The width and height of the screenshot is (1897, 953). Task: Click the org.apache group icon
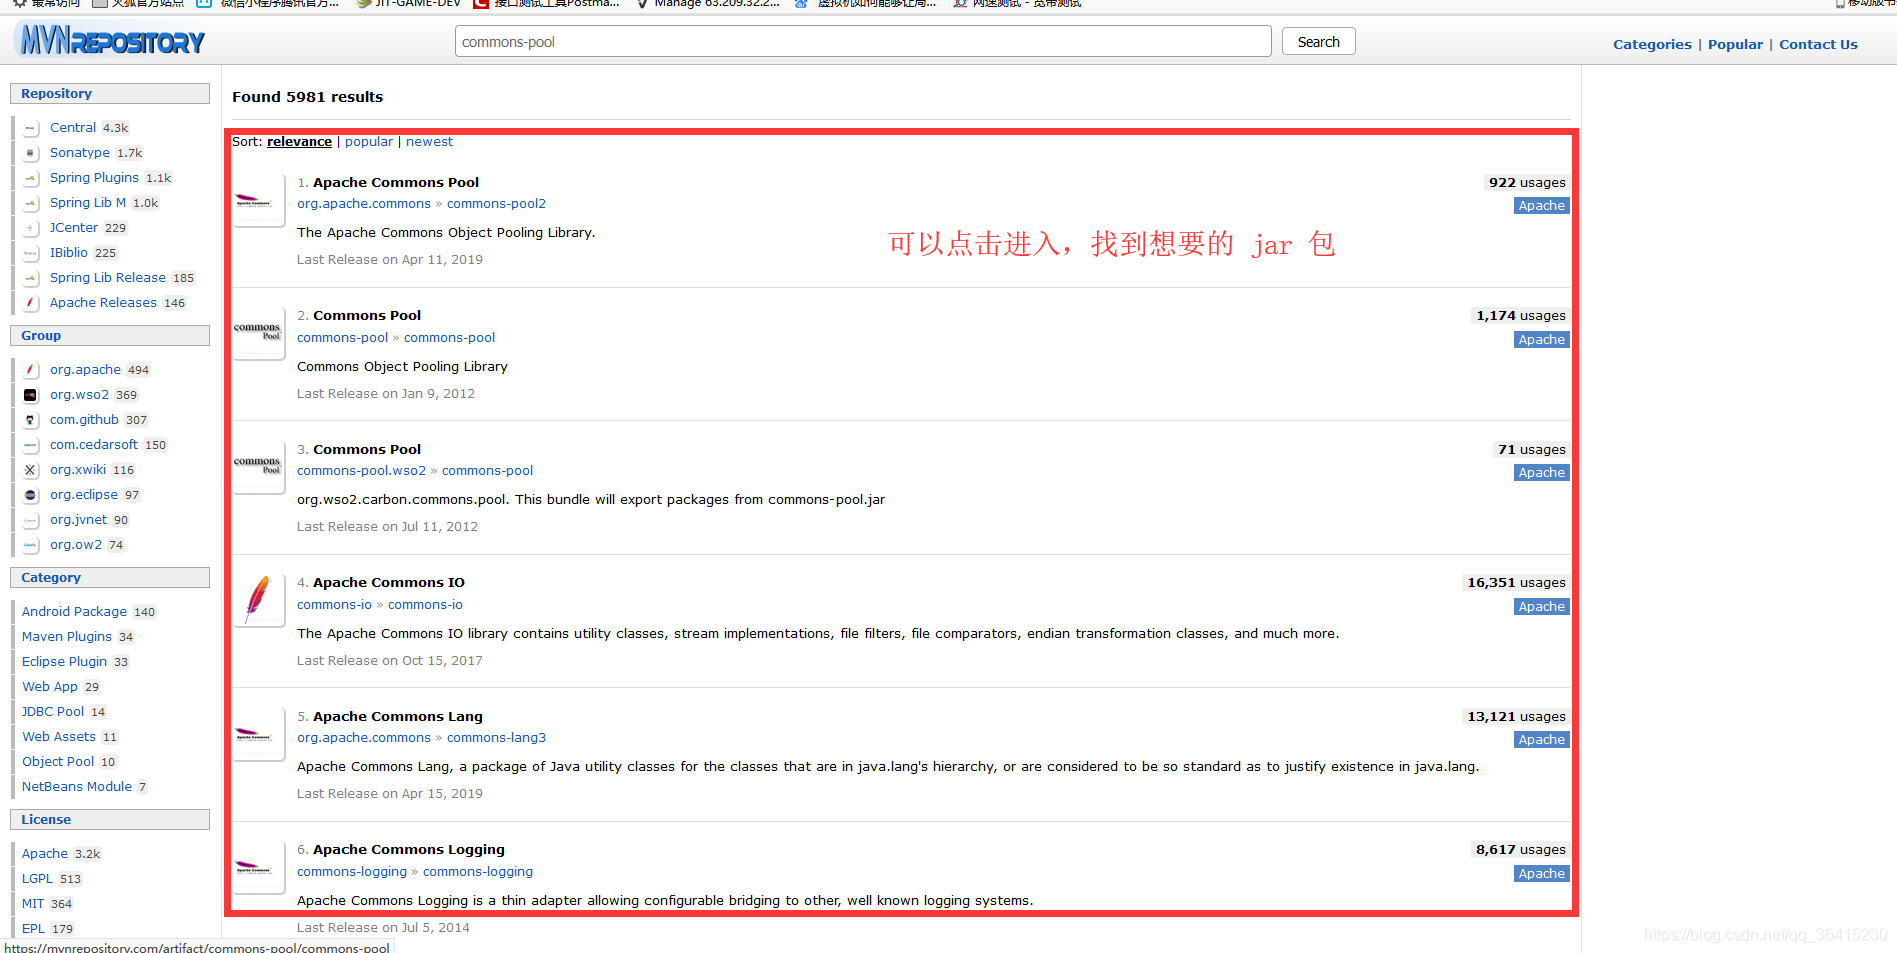31,370
